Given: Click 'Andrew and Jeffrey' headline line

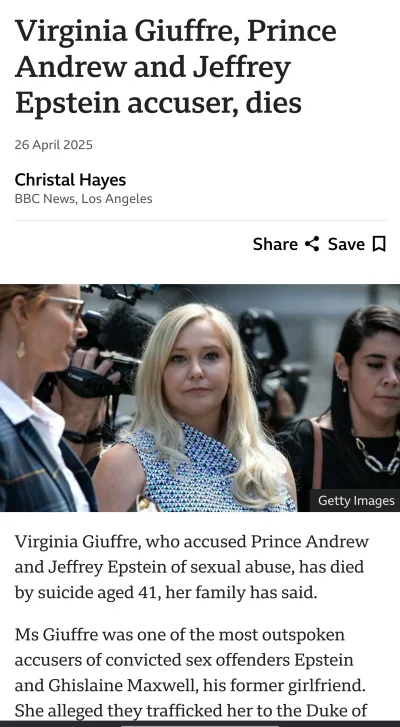Looking at the screenshot, I should 152,67.
